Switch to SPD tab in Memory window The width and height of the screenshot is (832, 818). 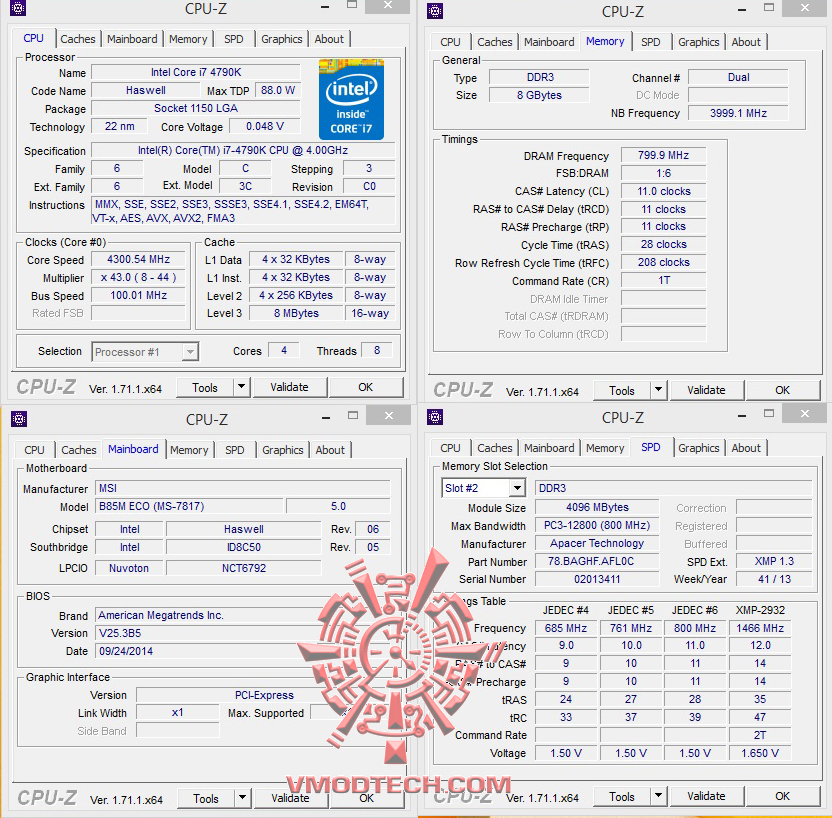[x=651, y=42]
